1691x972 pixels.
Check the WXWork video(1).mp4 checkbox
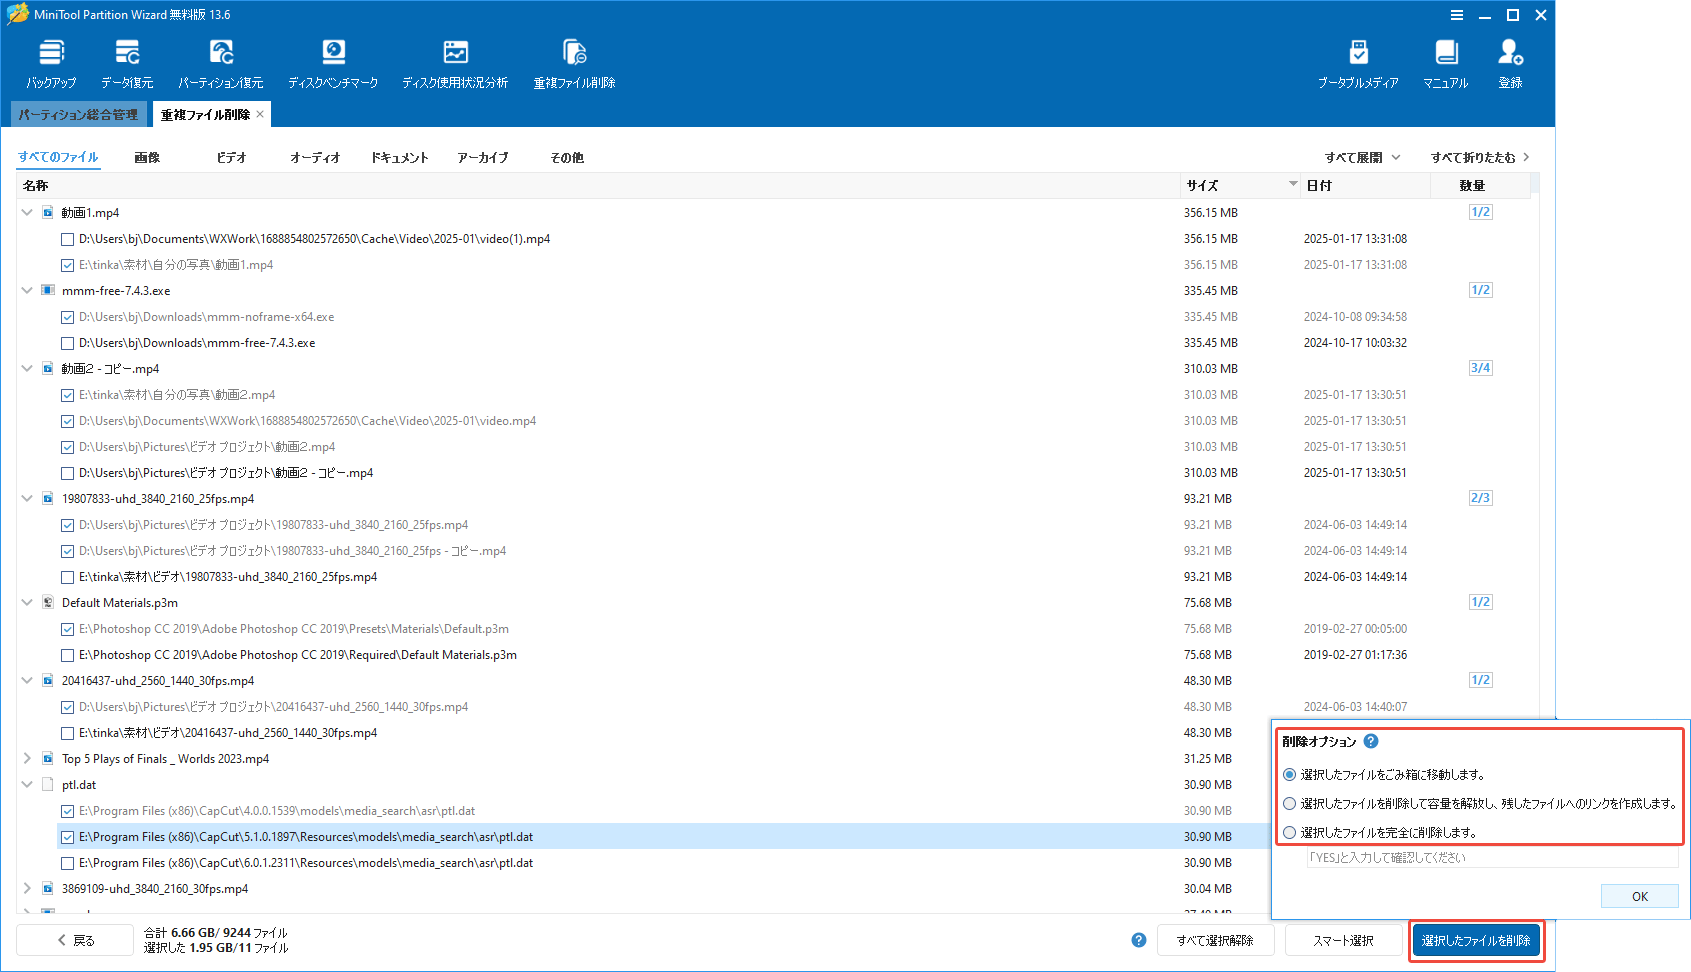pyautogui.click(x=68, y=239)
